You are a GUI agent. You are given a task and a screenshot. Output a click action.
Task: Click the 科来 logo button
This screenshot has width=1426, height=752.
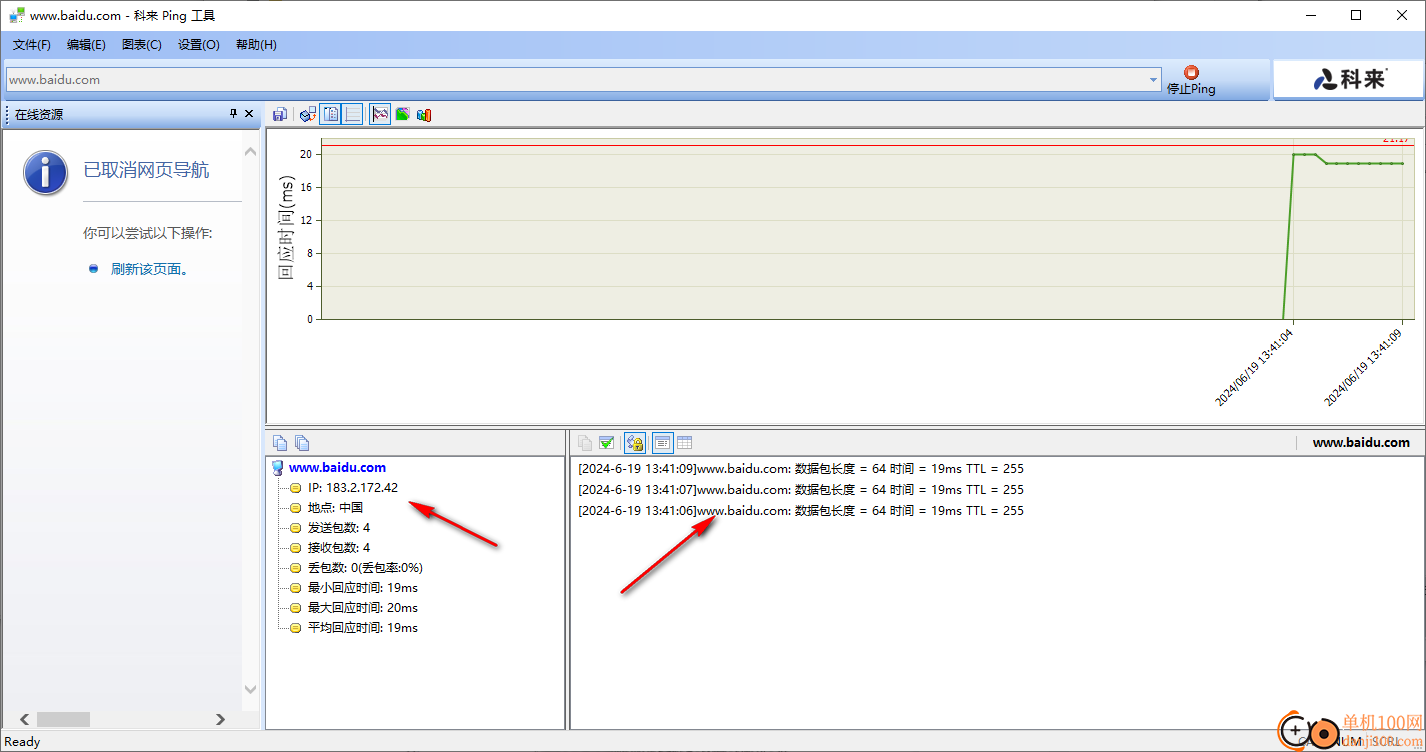pos(1348,80)
